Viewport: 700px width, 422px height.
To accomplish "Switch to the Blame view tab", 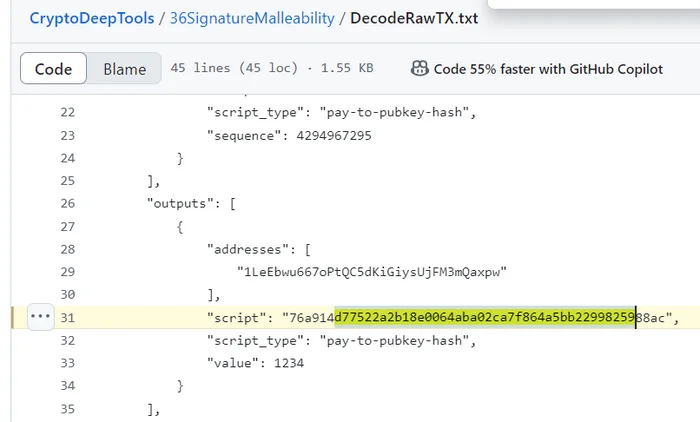I will [x=125, y=68].
